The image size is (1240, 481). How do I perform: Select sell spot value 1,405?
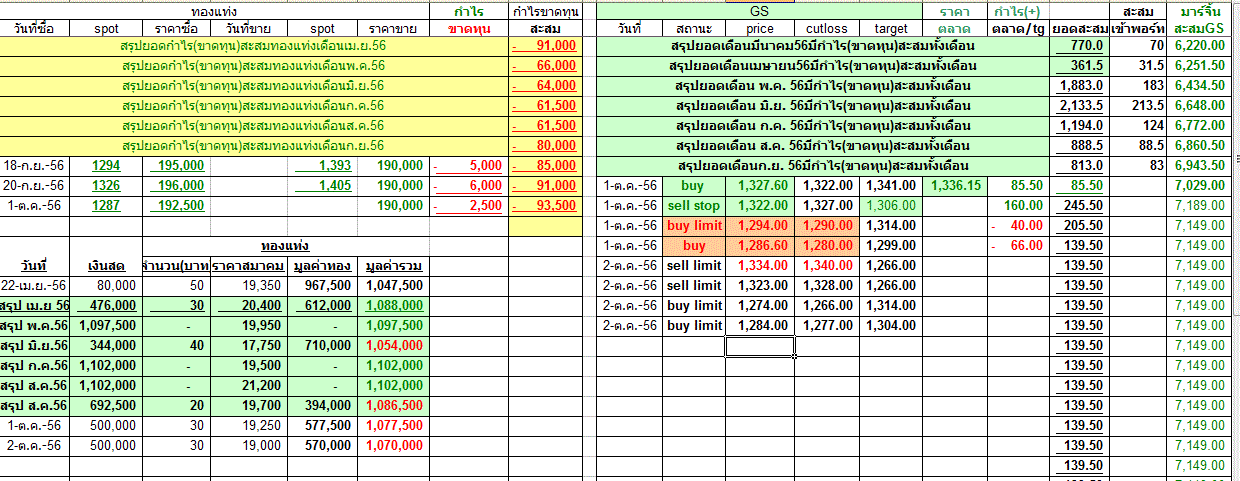pos(323,186)
